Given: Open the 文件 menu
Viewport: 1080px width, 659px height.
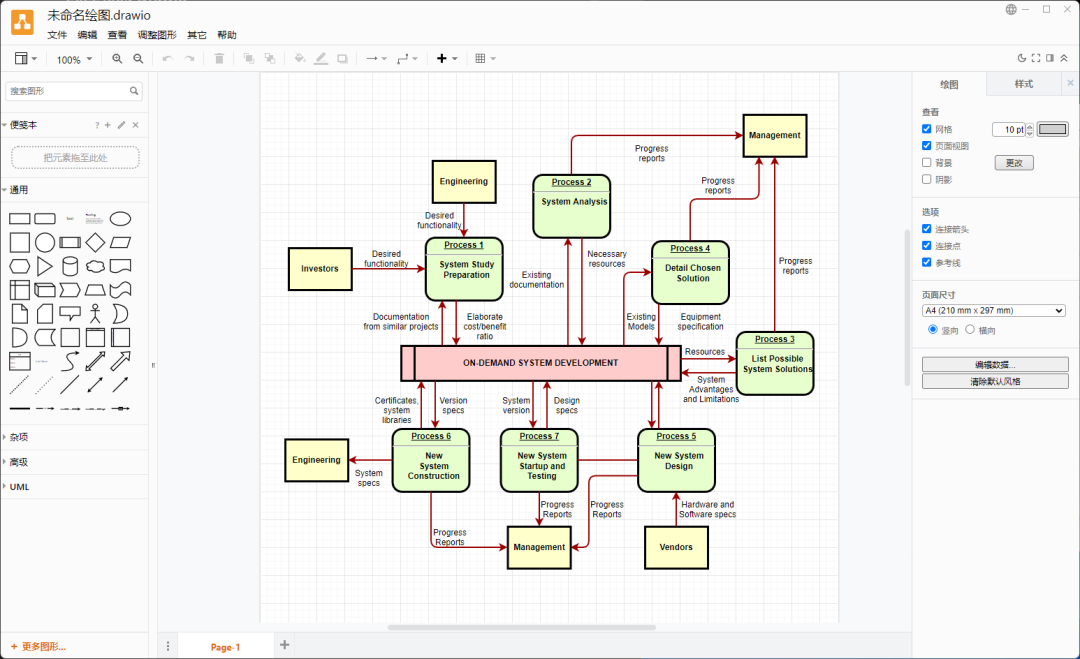Looking at the screenshot, I should pos(57,35).
